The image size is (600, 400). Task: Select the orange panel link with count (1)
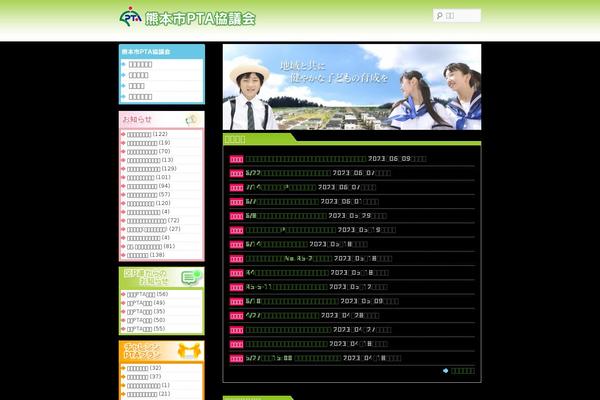(x=148, y=385)
